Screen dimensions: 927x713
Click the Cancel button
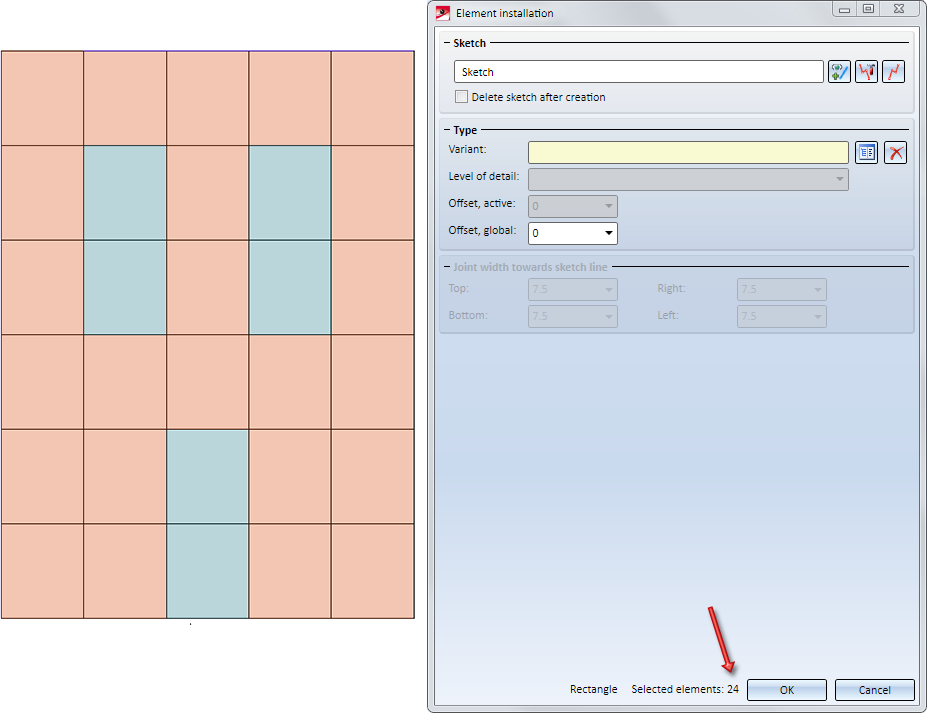(x=874, y=690)
